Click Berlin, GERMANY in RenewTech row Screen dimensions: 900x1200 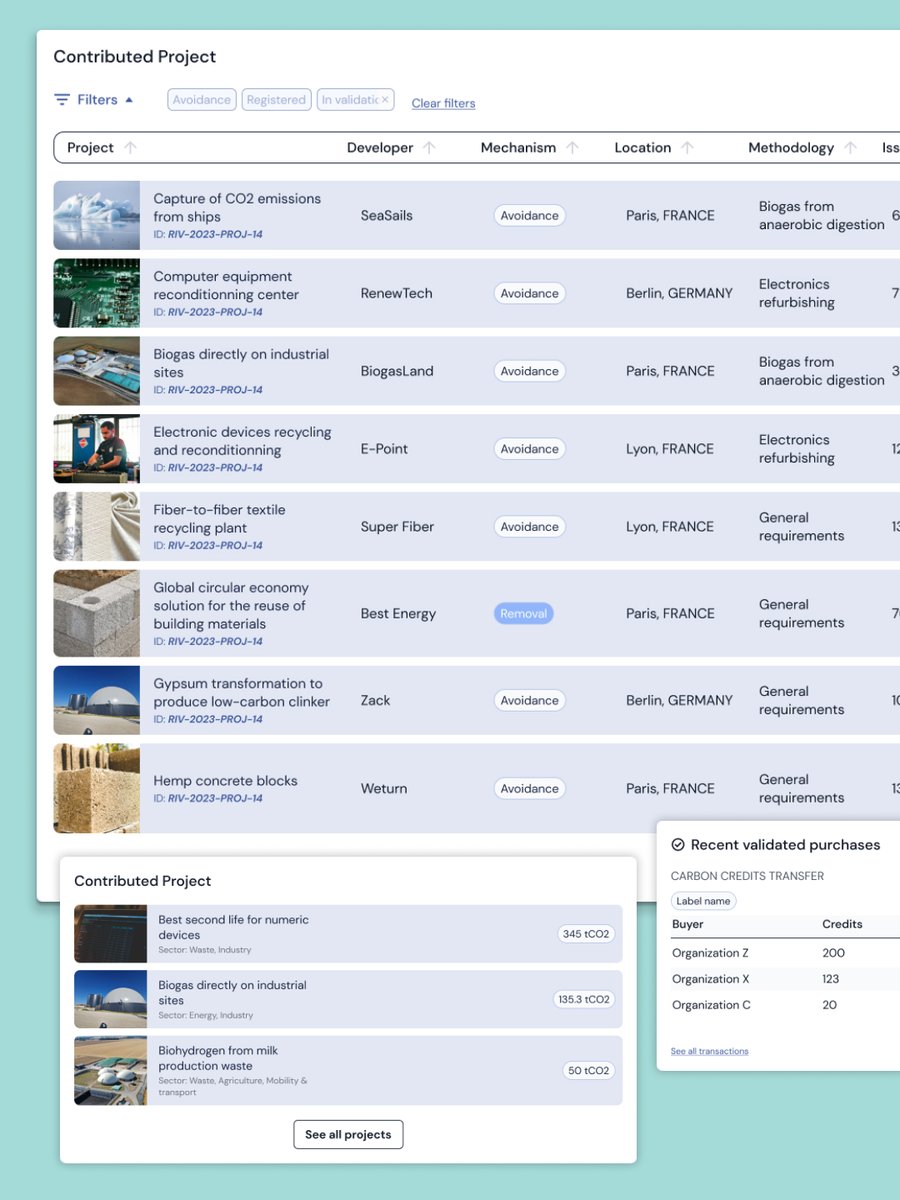[679, 293]
